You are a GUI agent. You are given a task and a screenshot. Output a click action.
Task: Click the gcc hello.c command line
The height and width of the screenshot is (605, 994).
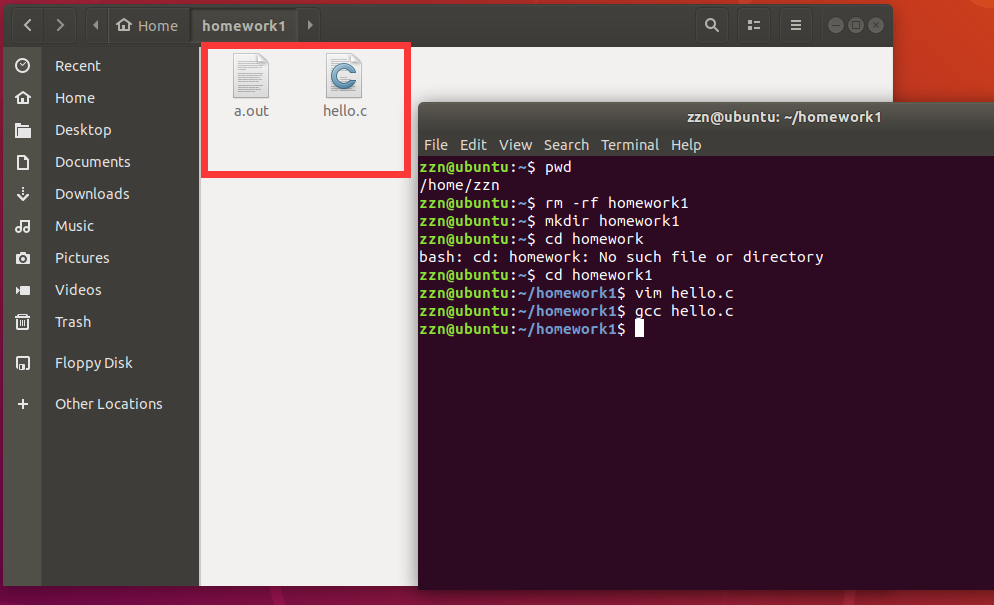click(x=576, y=311)
